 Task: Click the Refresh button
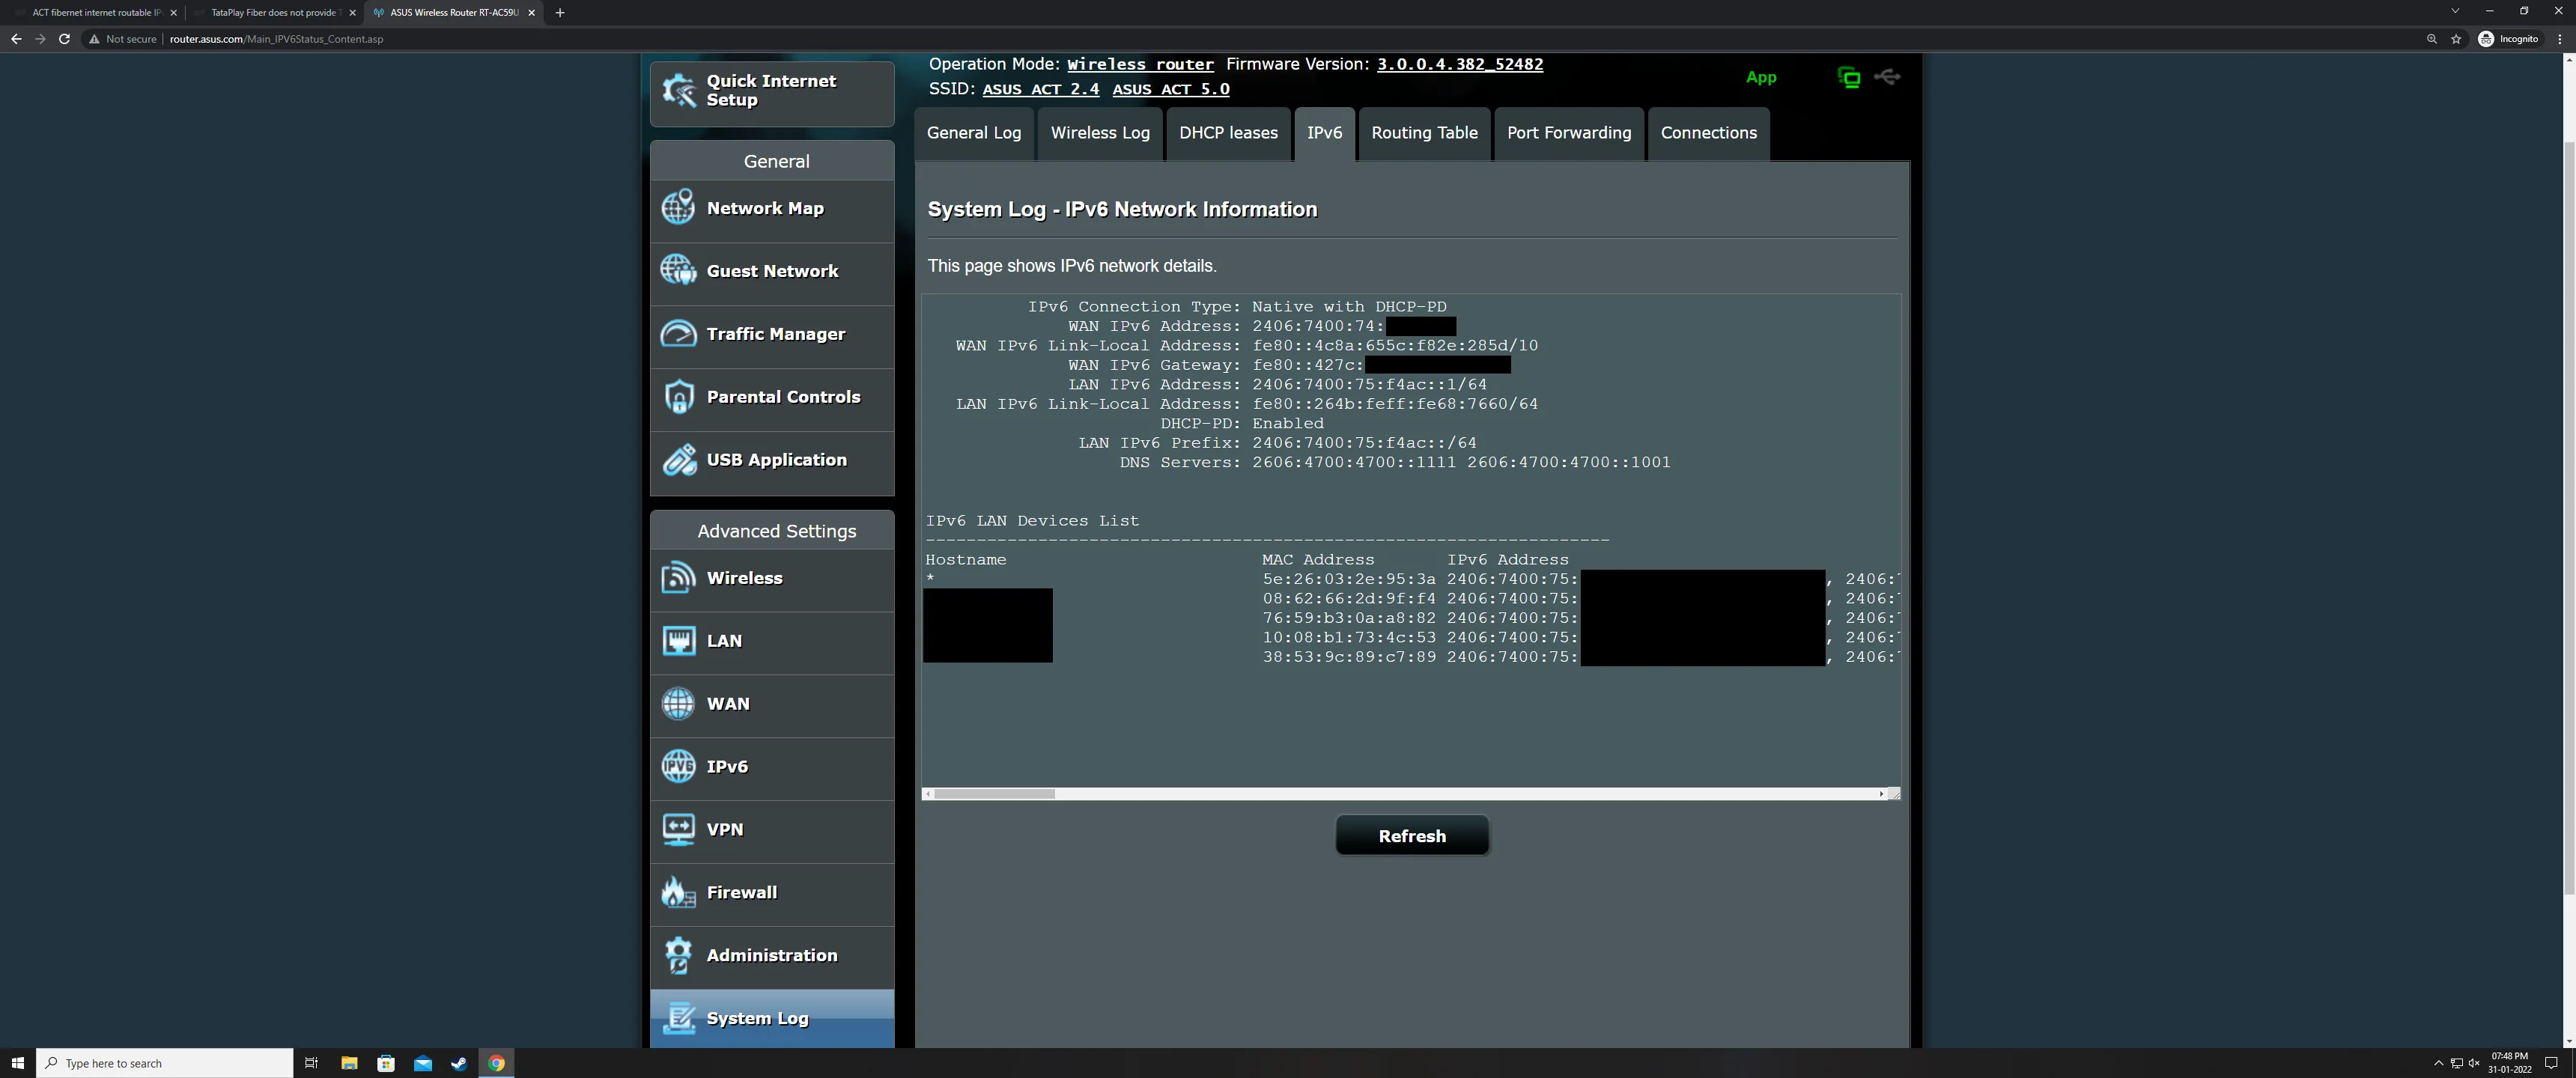pyautogui.click(x=1412, y=836)
